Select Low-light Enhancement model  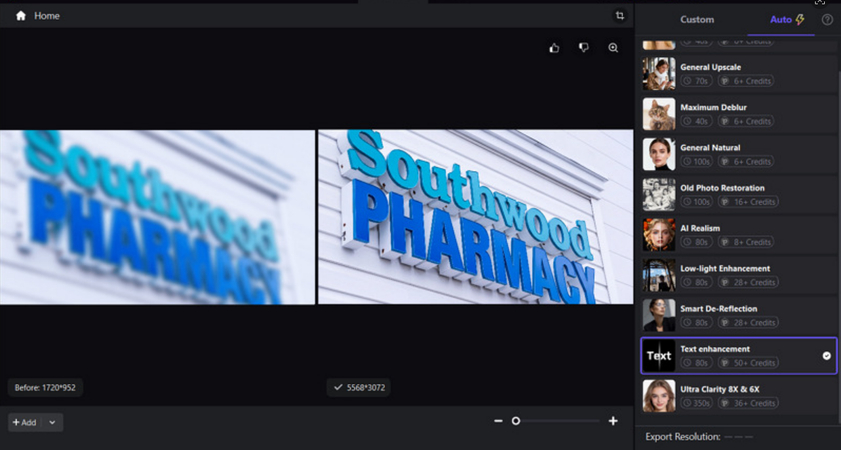tap(739, 275)
